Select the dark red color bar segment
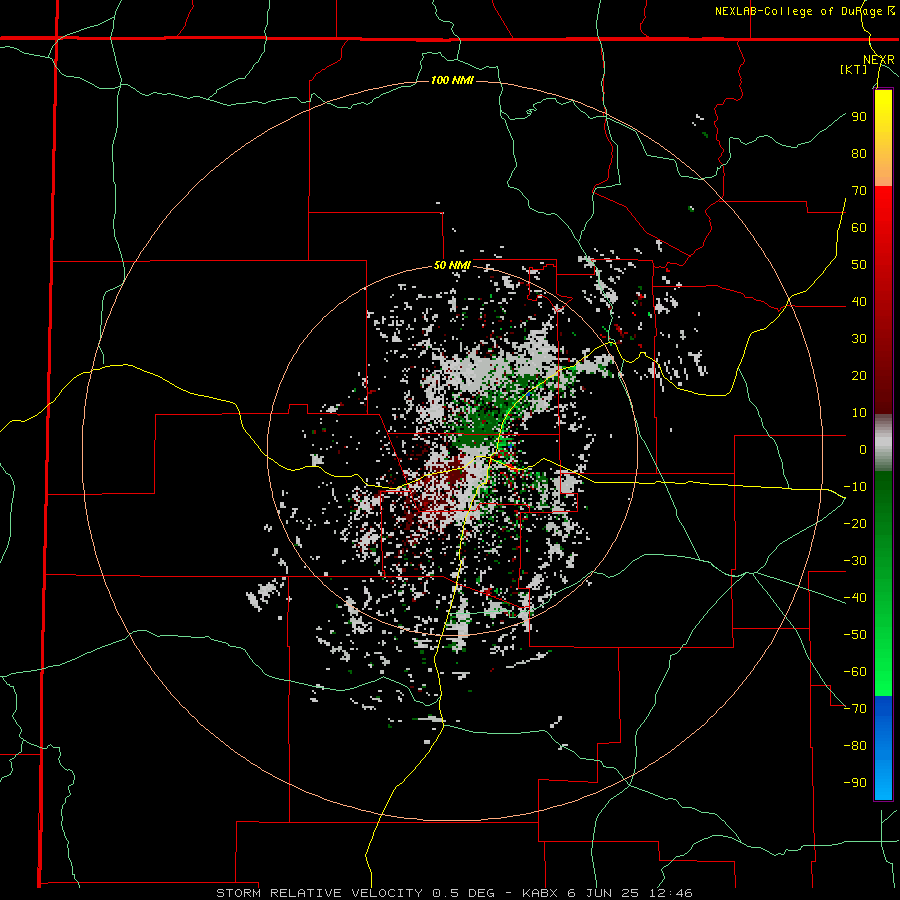900x900 pixels. pyautogui.click(x=883, y=356)
